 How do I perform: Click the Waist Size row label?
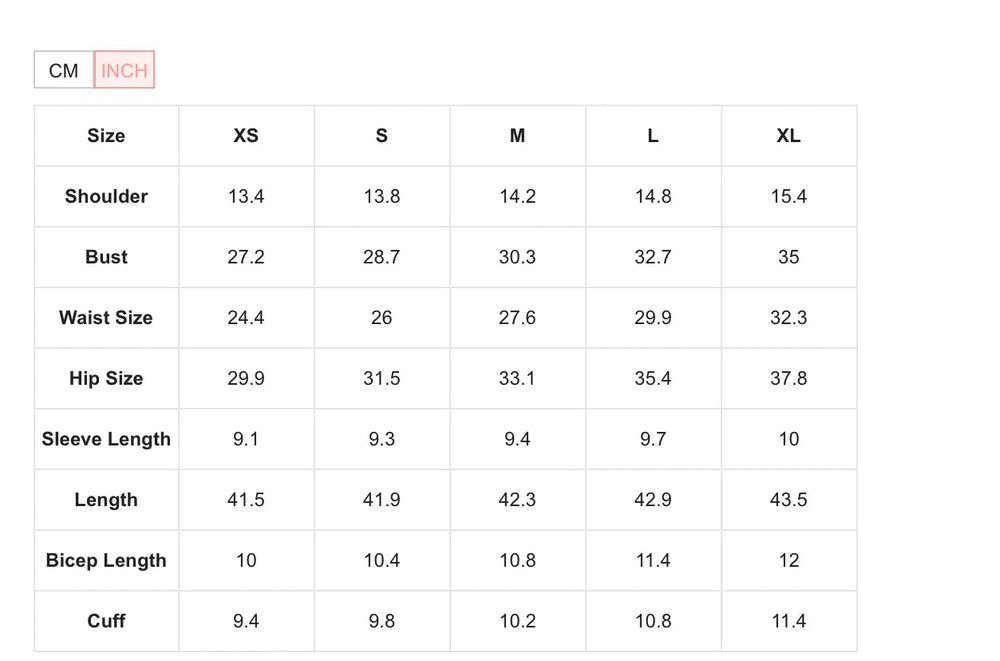106,318
